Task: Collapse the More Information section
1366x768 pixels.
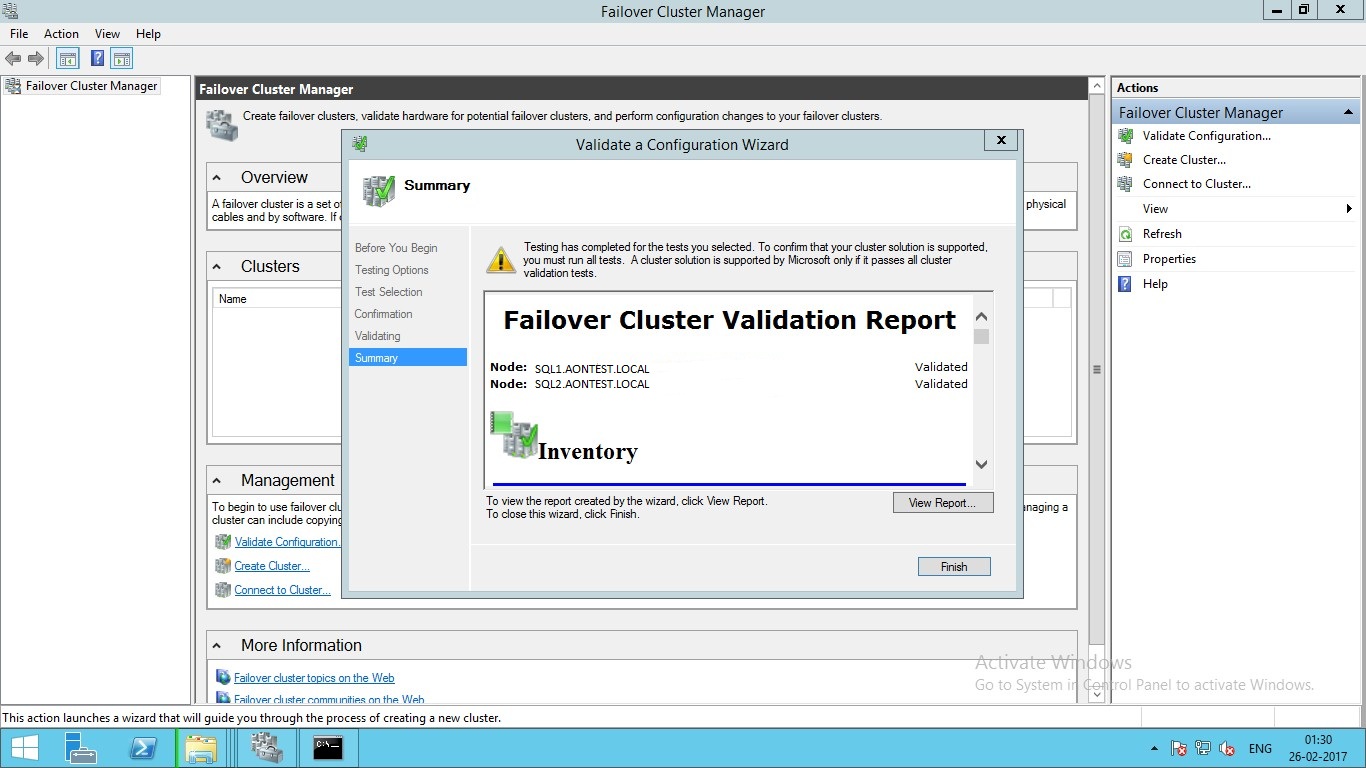Action: (218, 646)
